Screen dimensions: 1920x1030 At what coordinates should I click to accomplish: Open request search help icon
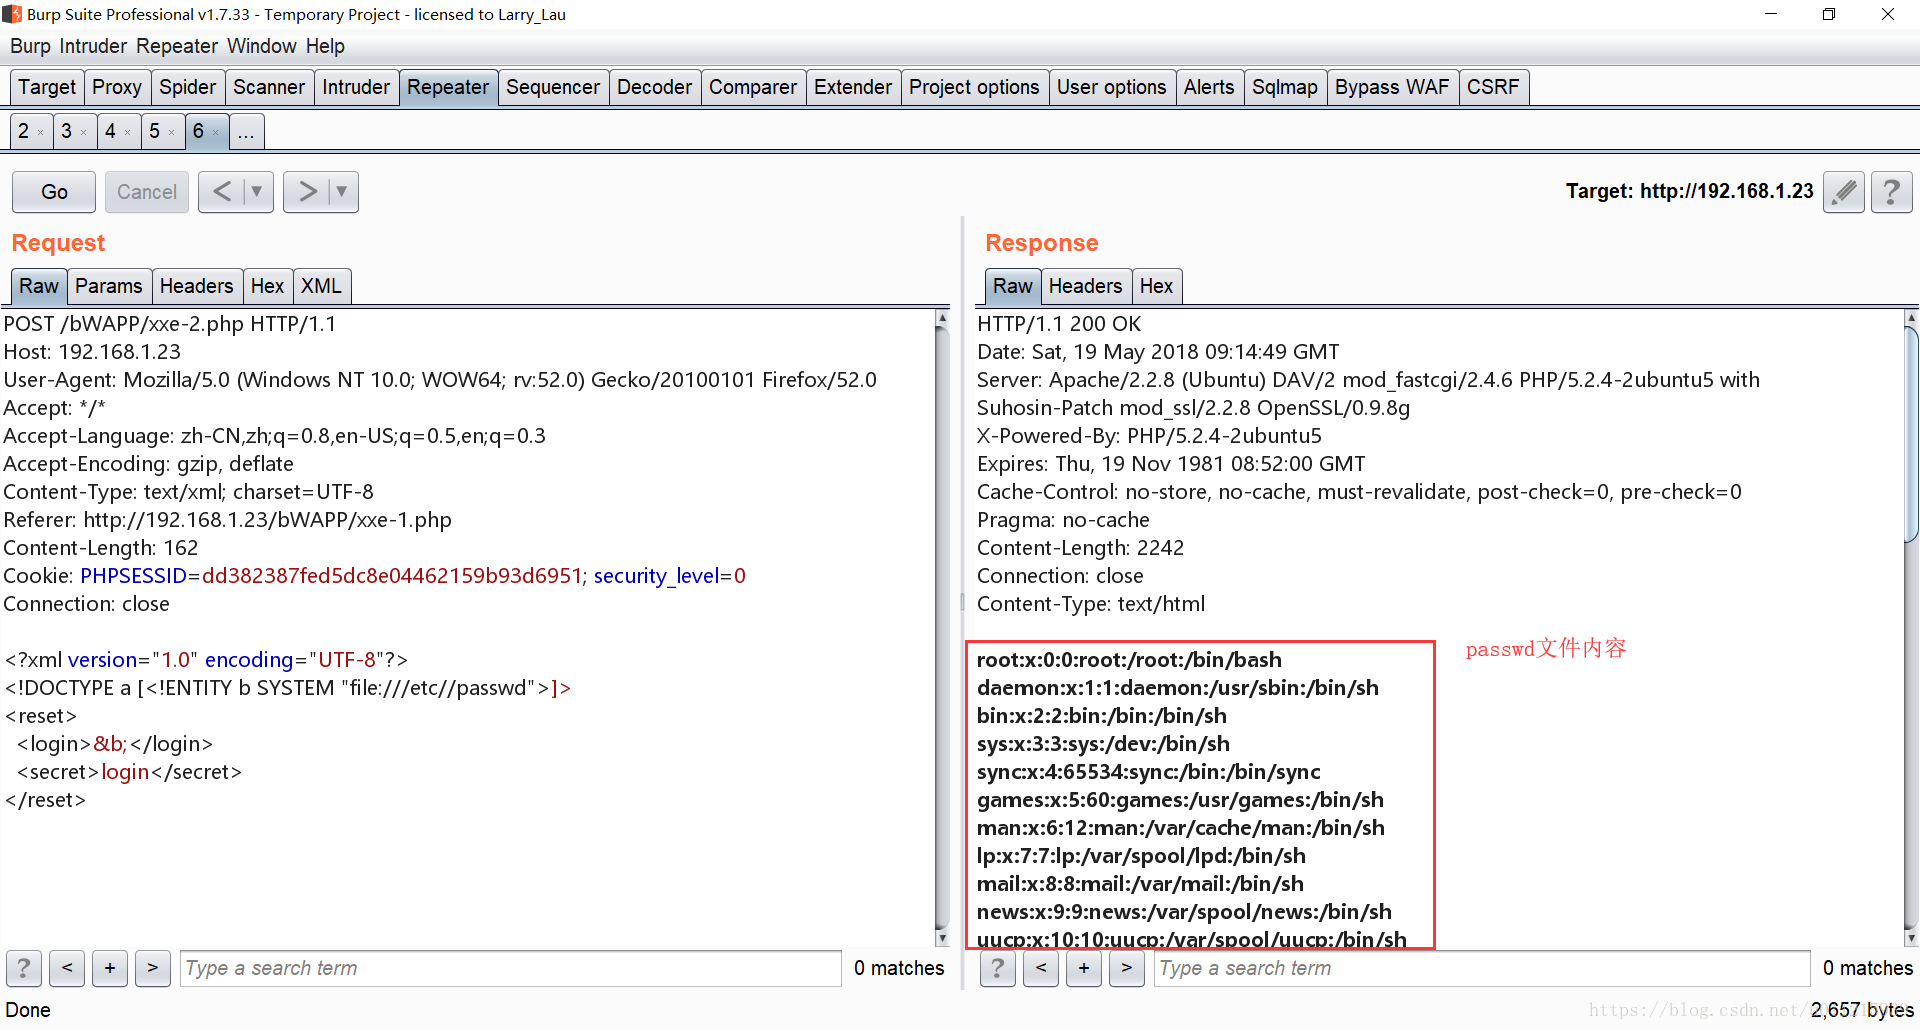pos(24,968)
